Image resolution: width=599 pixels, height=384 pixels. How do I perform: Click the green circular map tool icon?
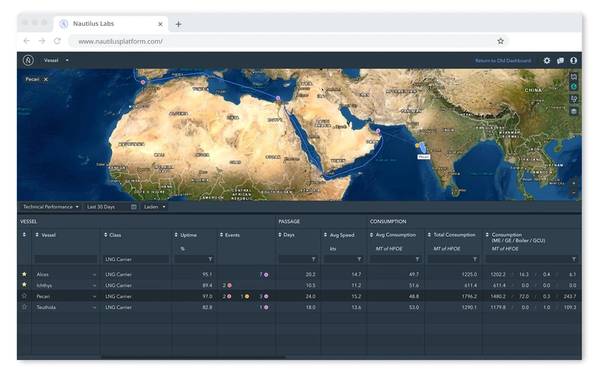pyautogui.click(x=573, y=87)
